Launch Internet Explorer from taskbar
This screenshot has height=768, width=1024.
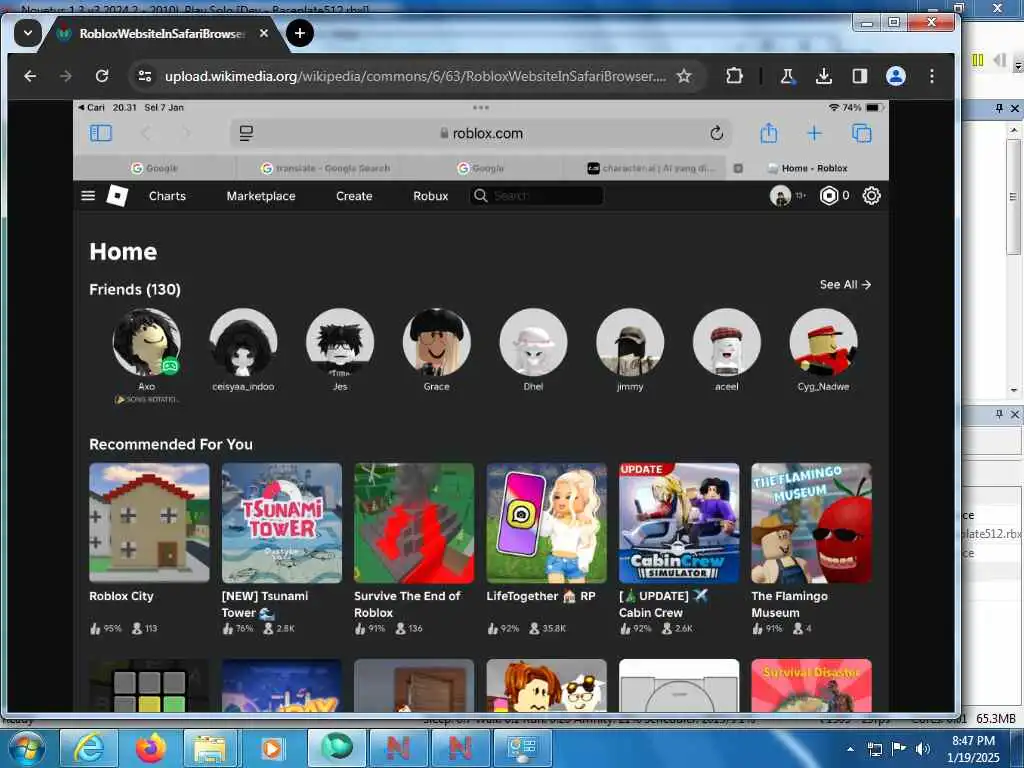(89, 748)
